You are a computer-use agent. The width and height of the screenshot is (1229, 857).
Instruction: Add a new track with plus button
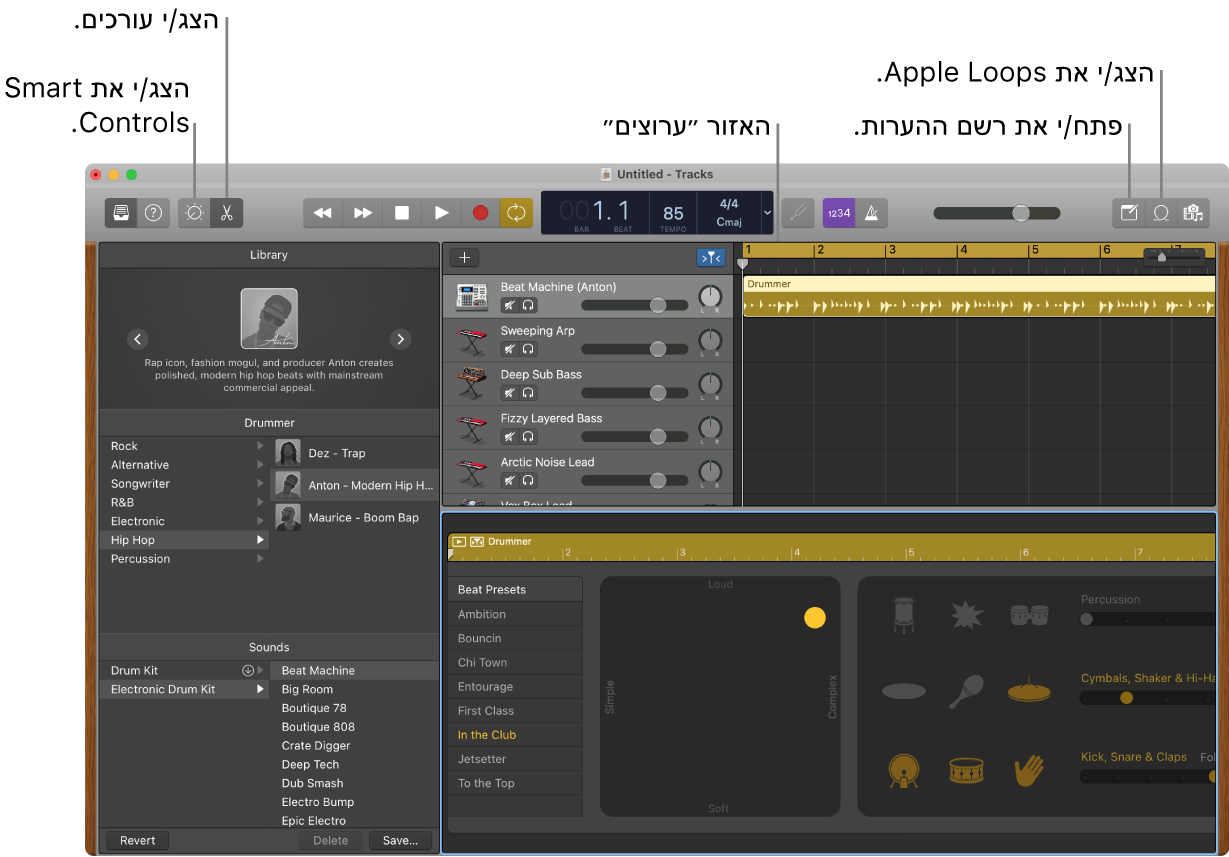(x=464, y=258)
